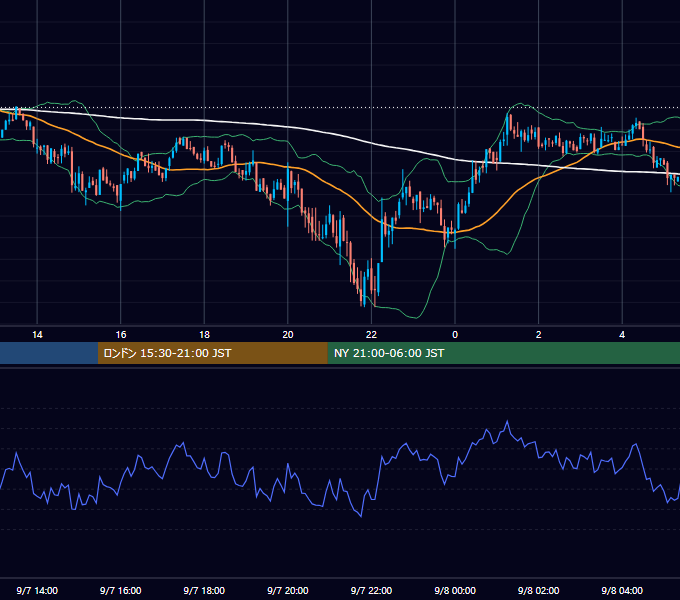Click the '14' hour label on price chart axis

click(37, 335)
